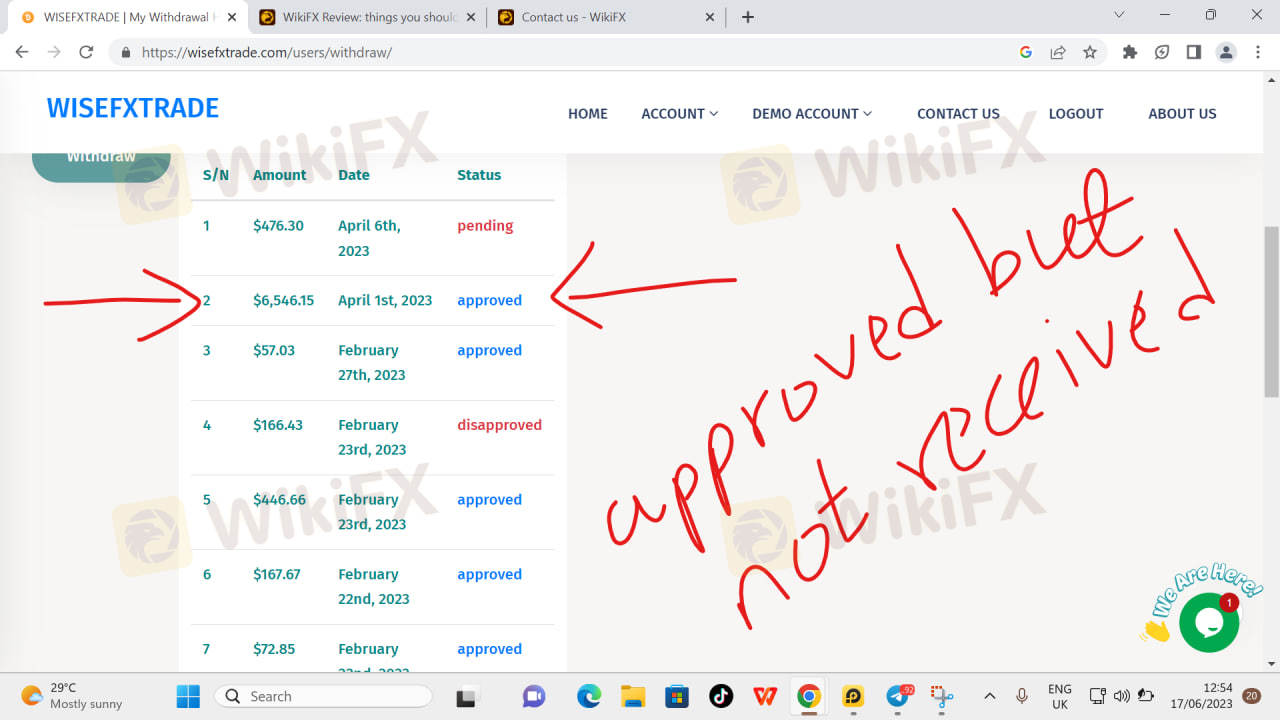Open the ENG UK language switcher

pos(1060,696)
